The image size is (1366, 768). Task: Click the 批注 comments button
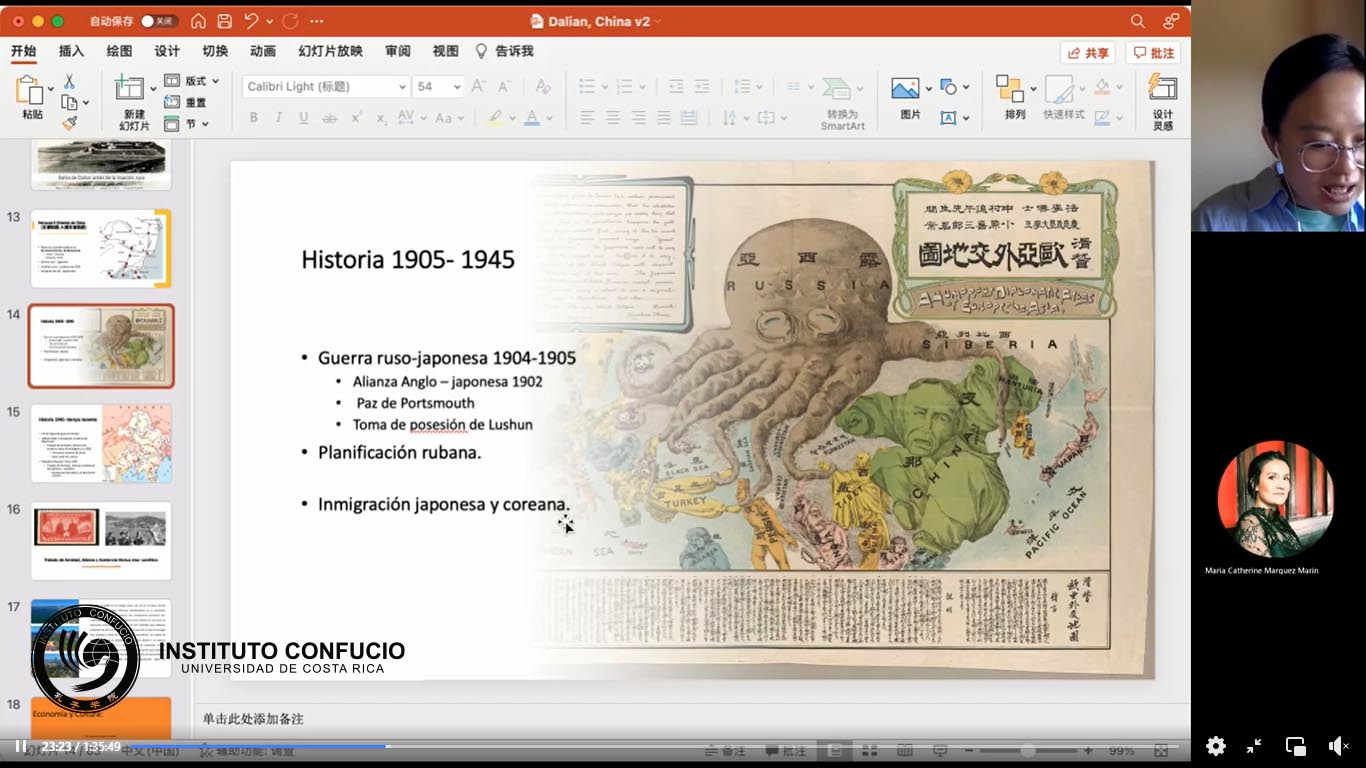tap(1153, 53)
